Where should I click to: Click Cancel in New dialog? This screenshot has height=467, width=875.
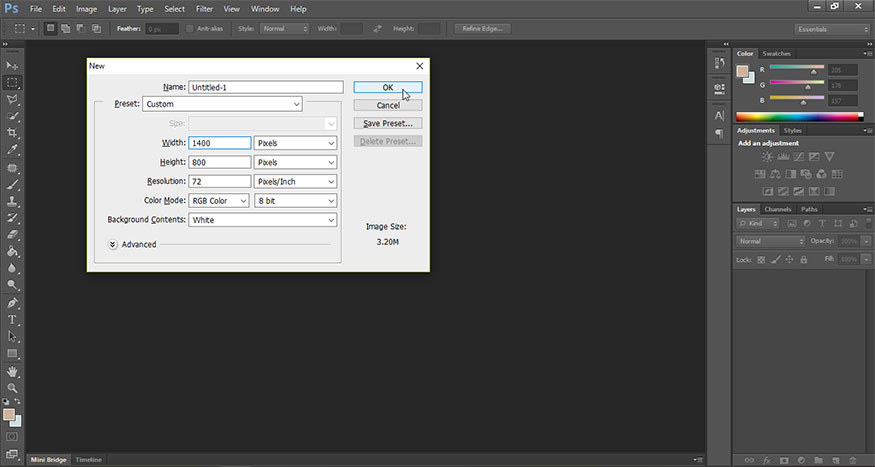pyautogui.click(x=388, y=105)
